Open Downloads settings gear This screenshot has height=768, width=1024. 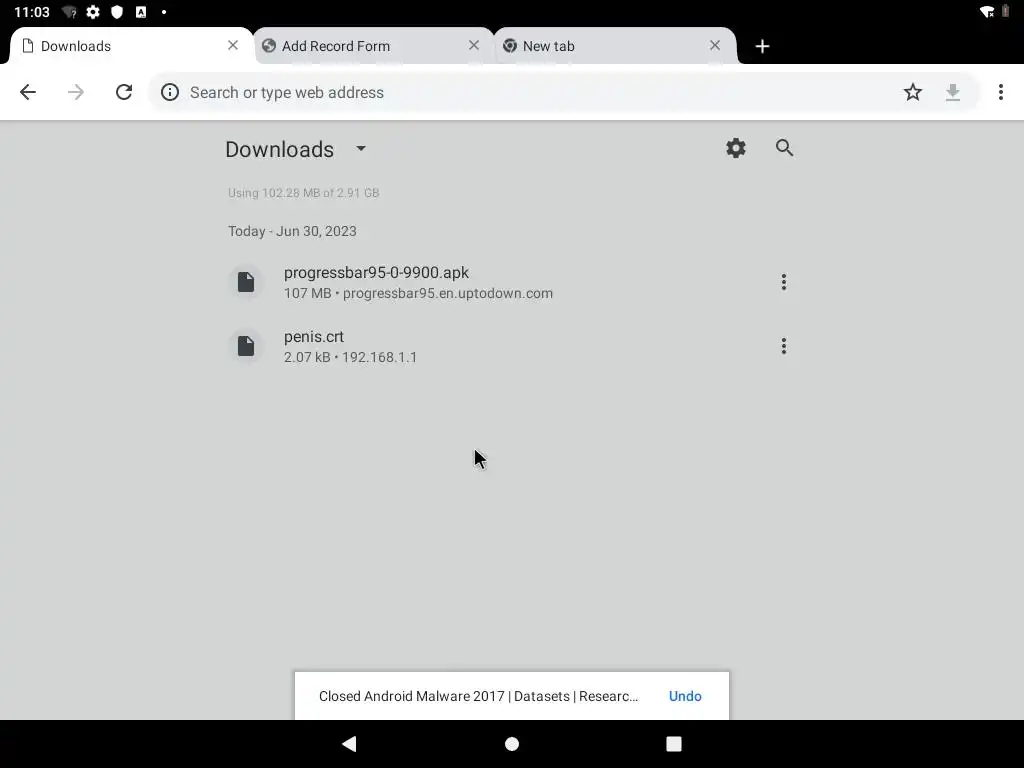pyautogui.click(x=736, y=148)
